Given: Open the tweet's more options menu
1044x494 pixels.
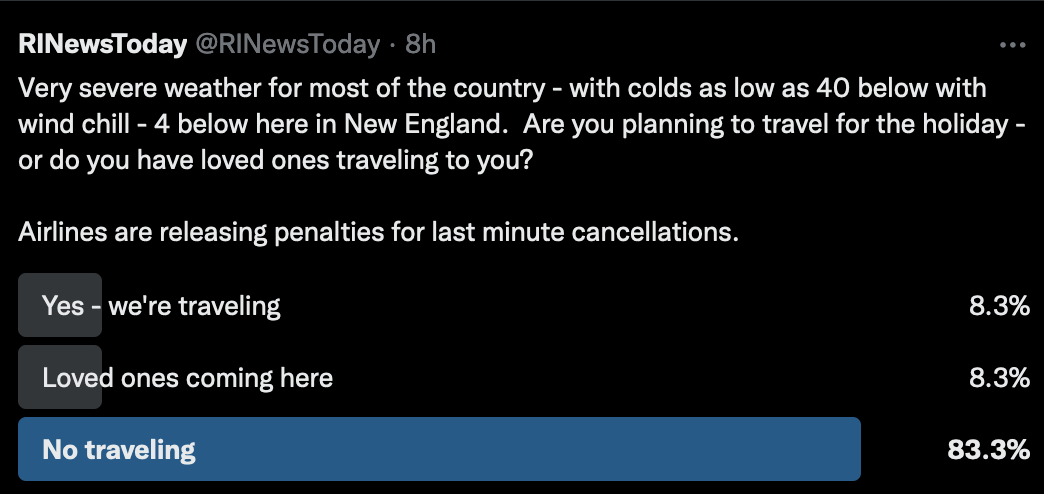Looking at the screenshot, I should pos(1013,45).
